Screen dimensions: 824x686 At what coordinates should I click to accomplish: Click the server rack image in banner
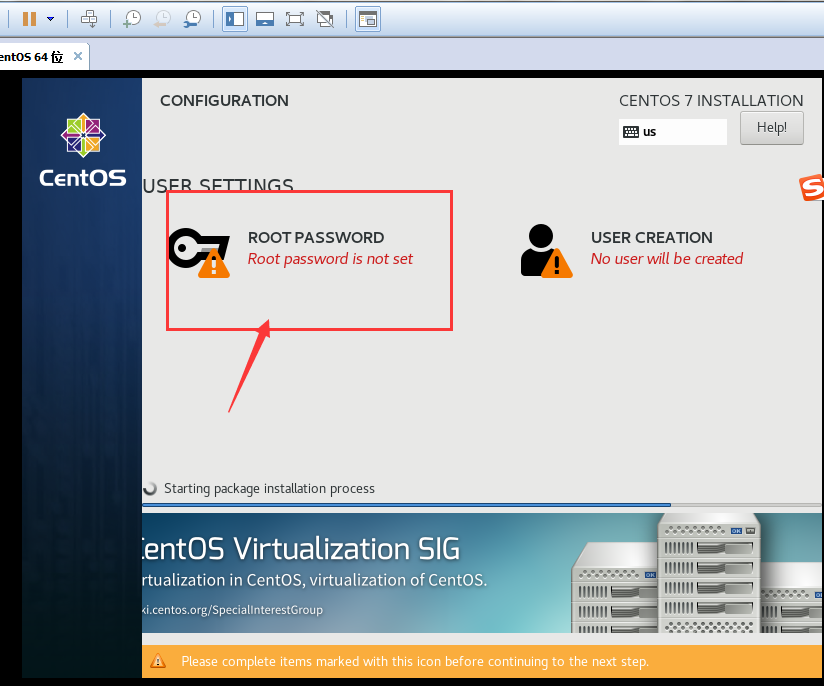tap(697, 573)
